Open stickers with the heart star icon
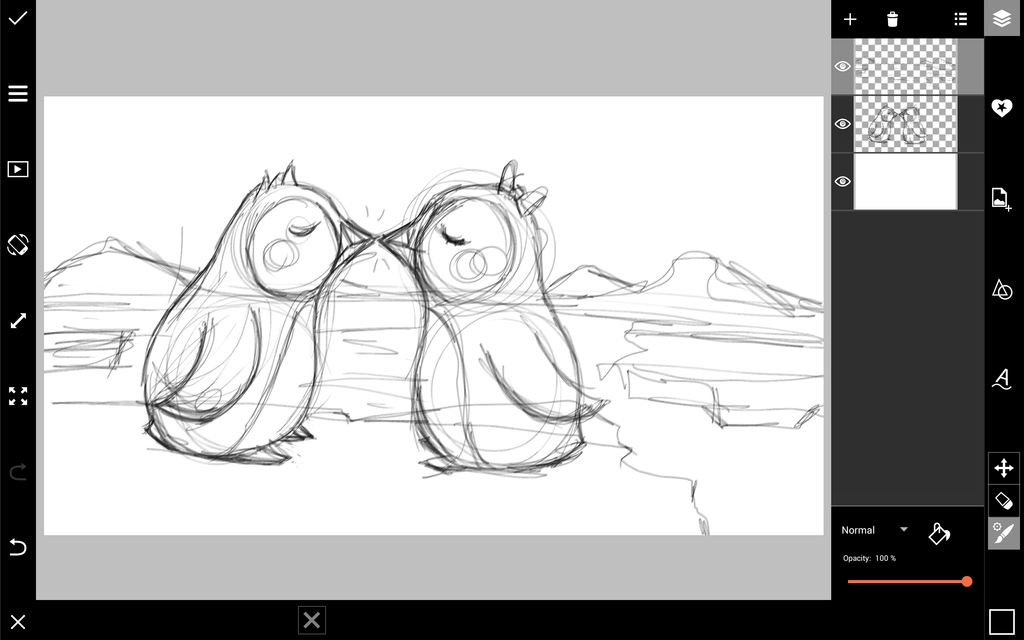Screen dimensions: 1024x640 pyautogui.click(x=1001, y=108)
